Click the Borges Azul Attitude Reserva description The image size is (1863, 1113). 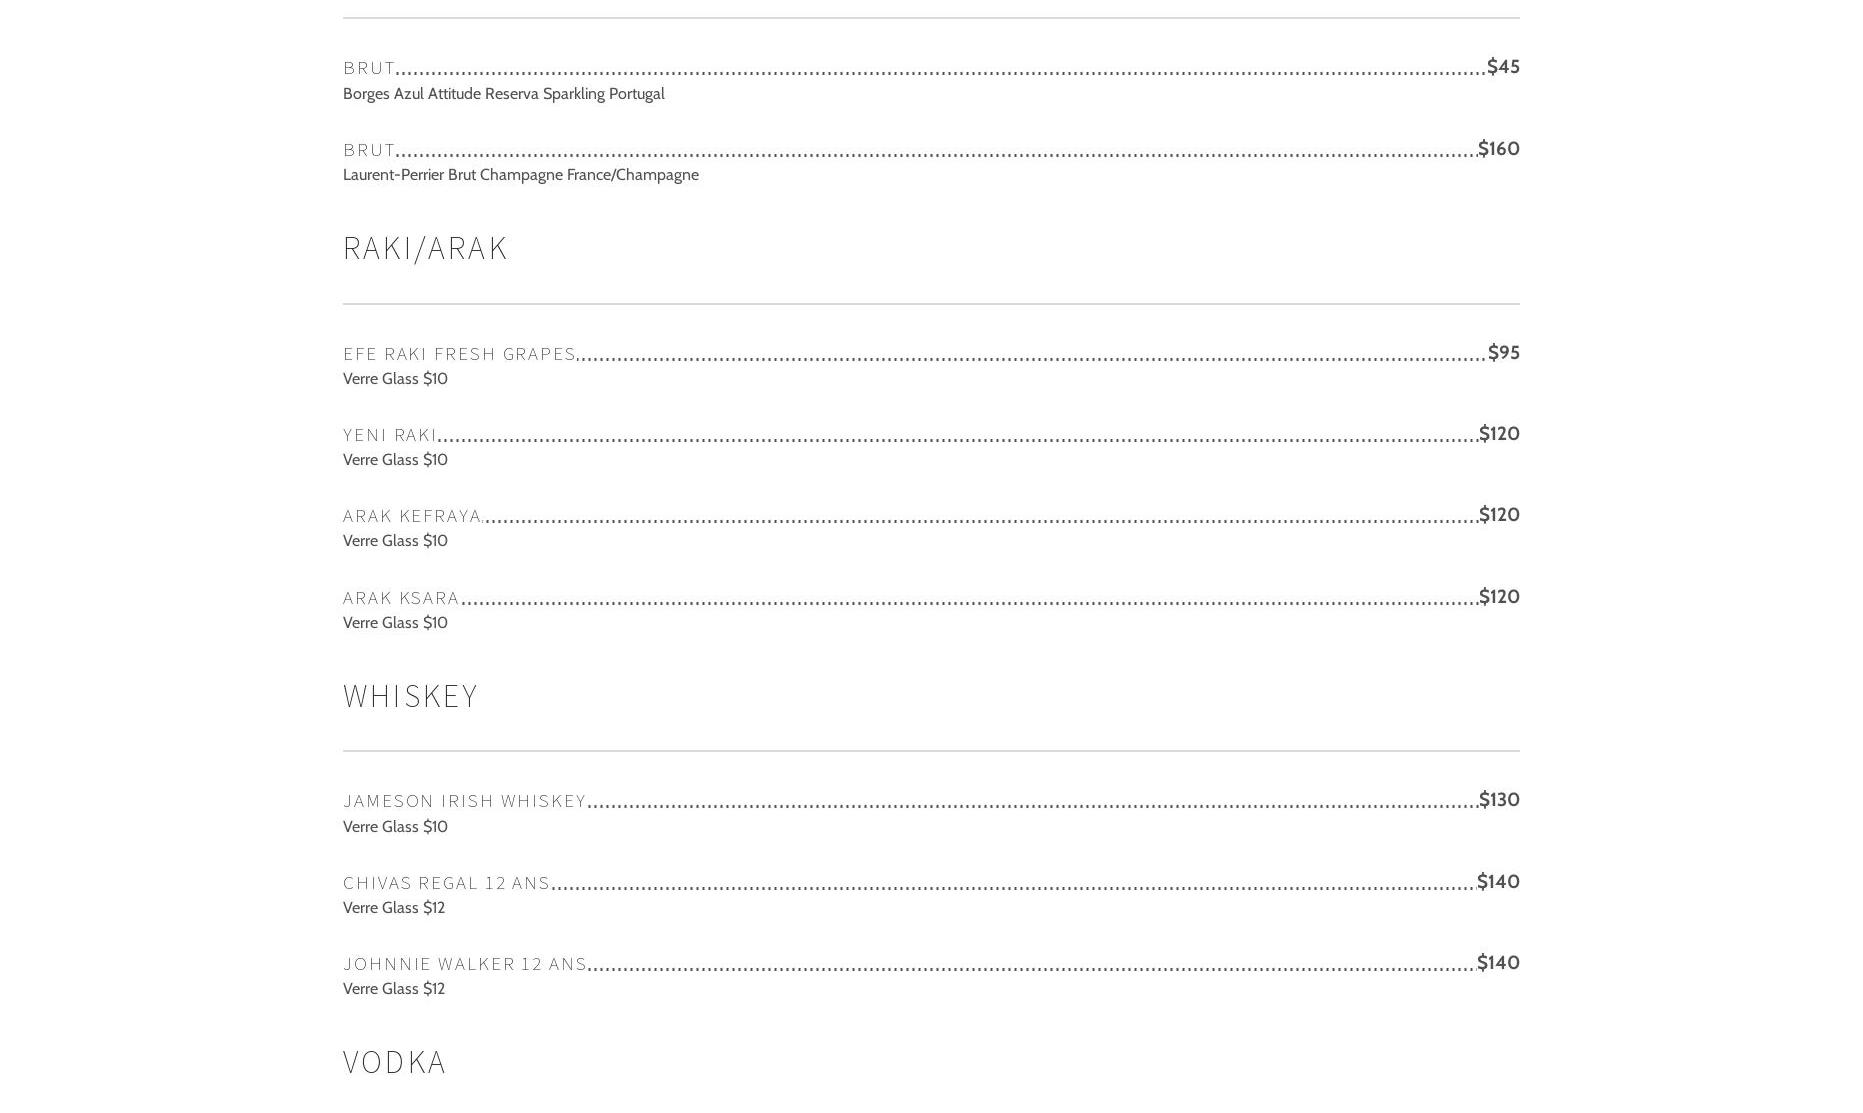pos(503,94)
